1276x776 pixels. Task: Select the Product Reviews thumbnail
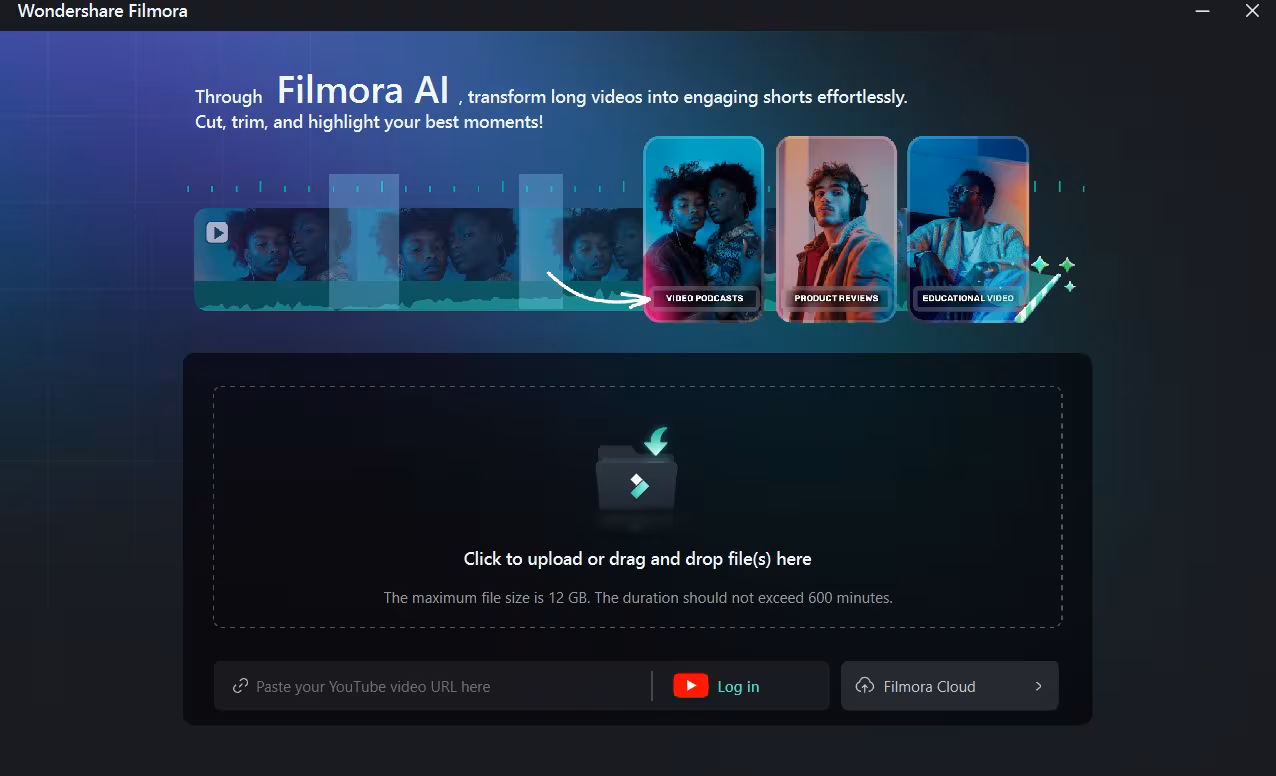click(836, 229)
